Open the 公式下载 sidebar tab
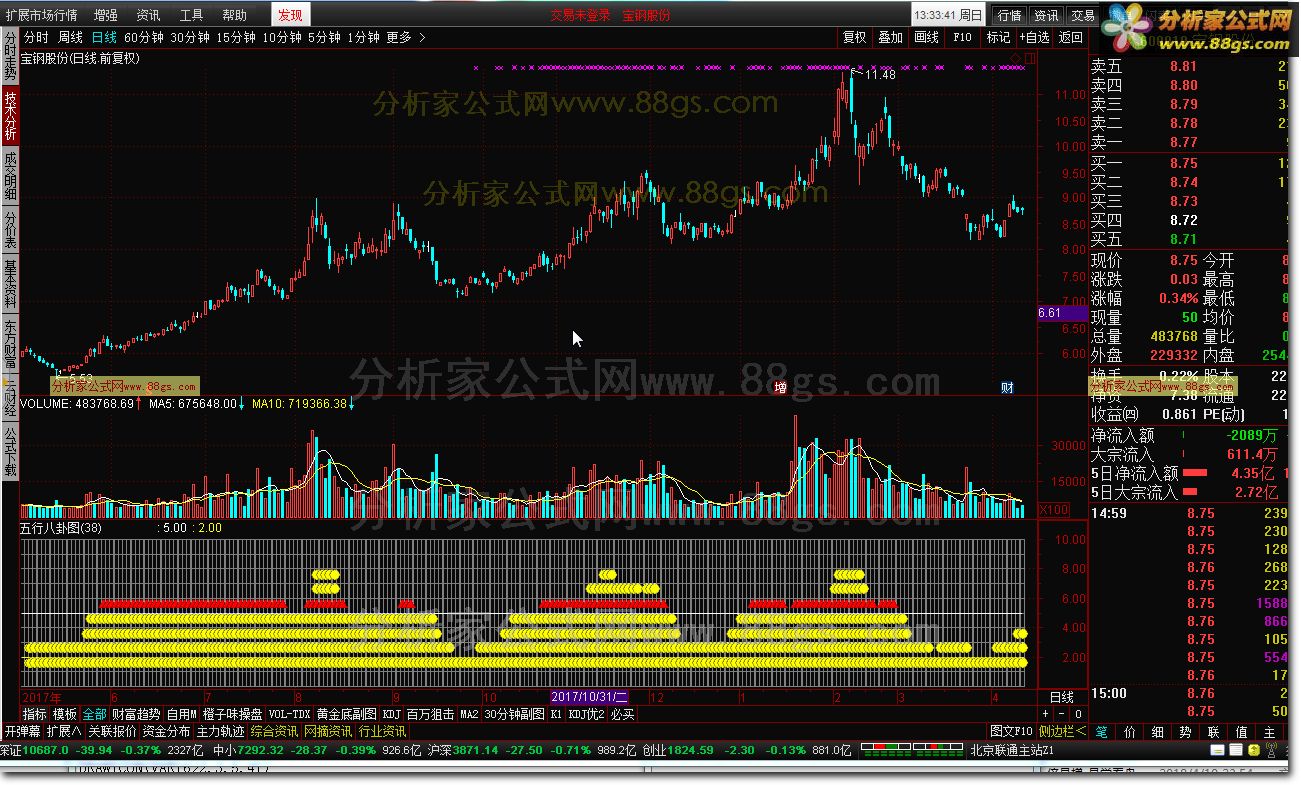The height and width of the screenshot is (785, 1301). coord(10,453)
